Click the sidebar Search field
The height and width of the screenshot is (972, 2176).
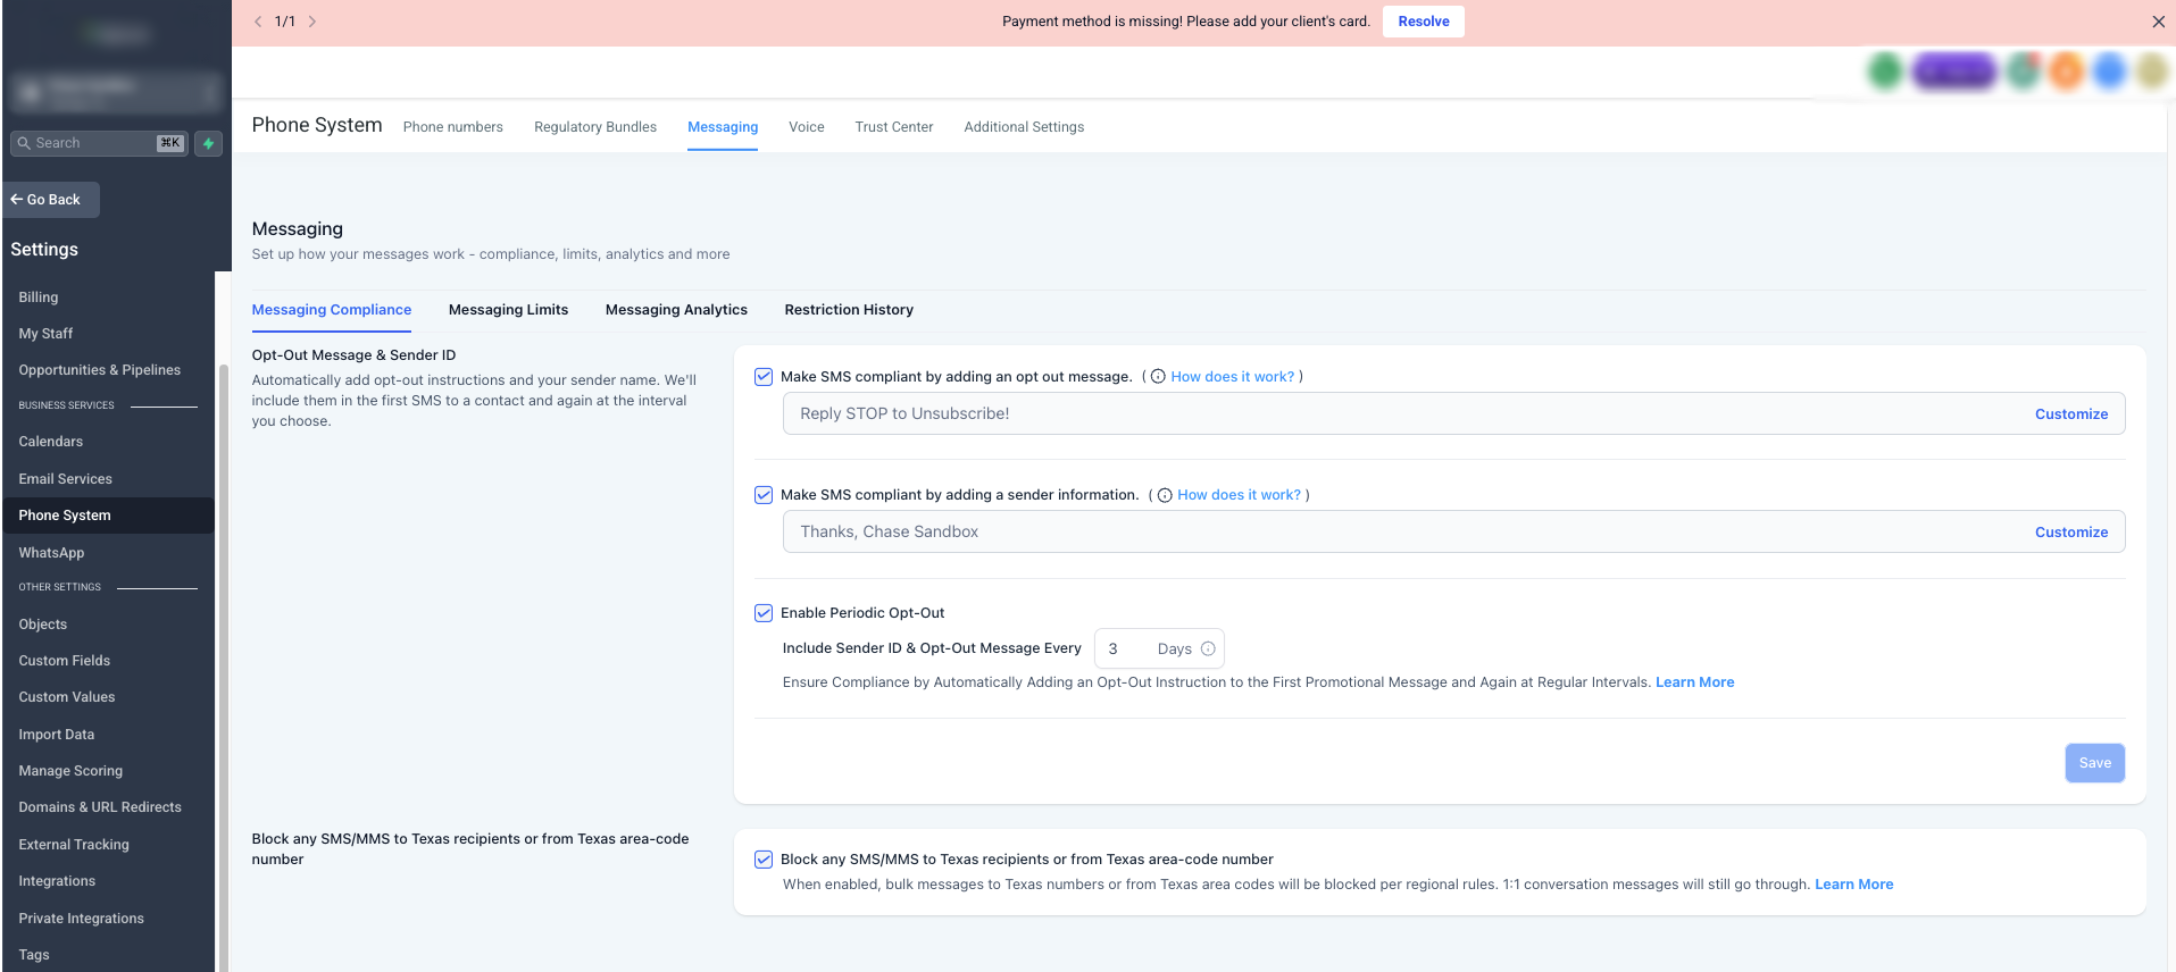coord(99,143)
